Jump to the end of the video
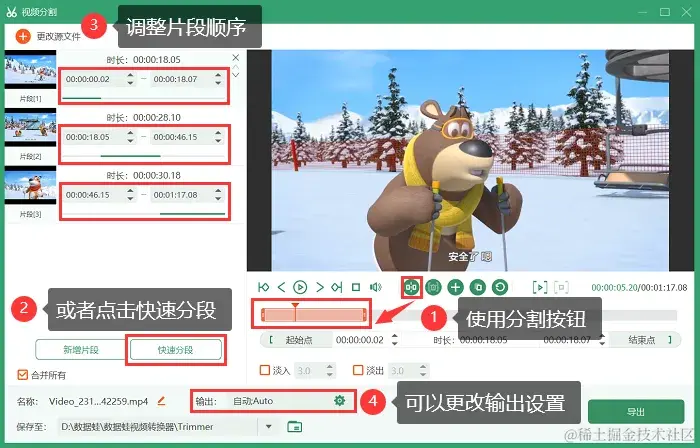700x448 pixels. (337, 287)
